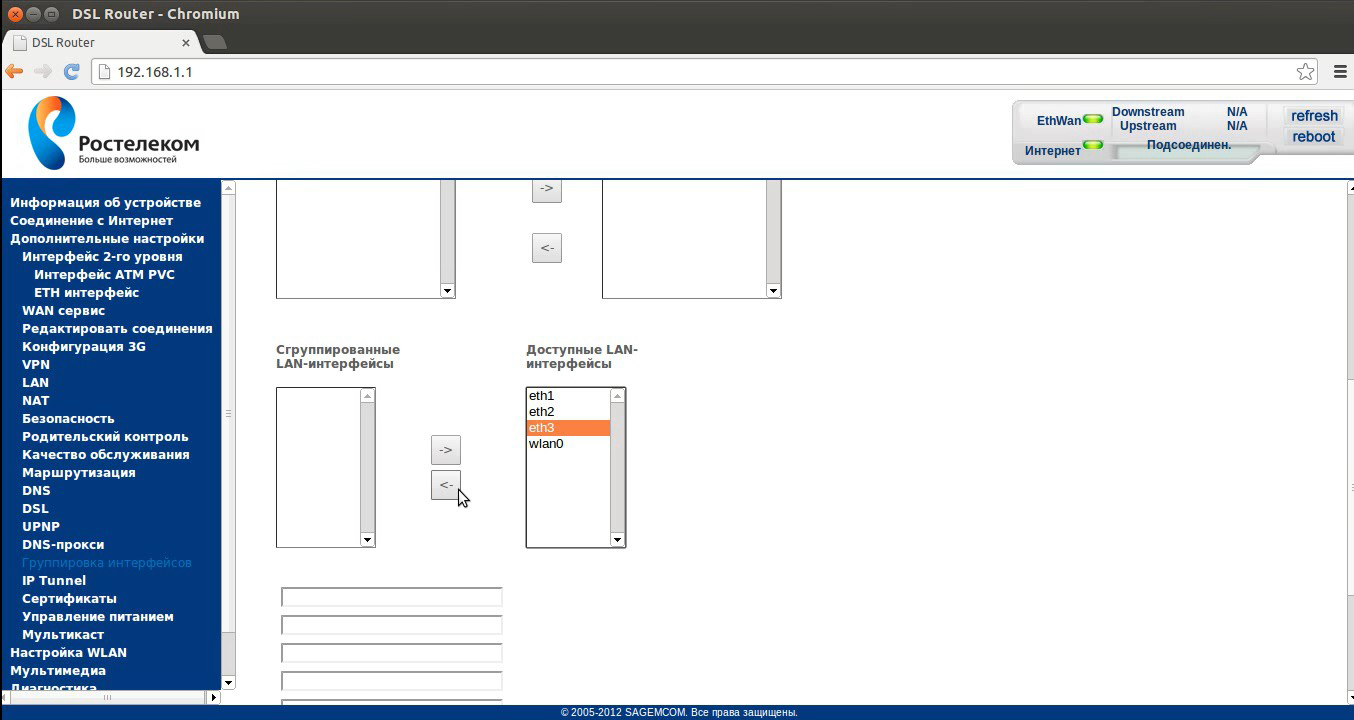Click the upper -> move button for WAN interfaces

click(546, 189)
